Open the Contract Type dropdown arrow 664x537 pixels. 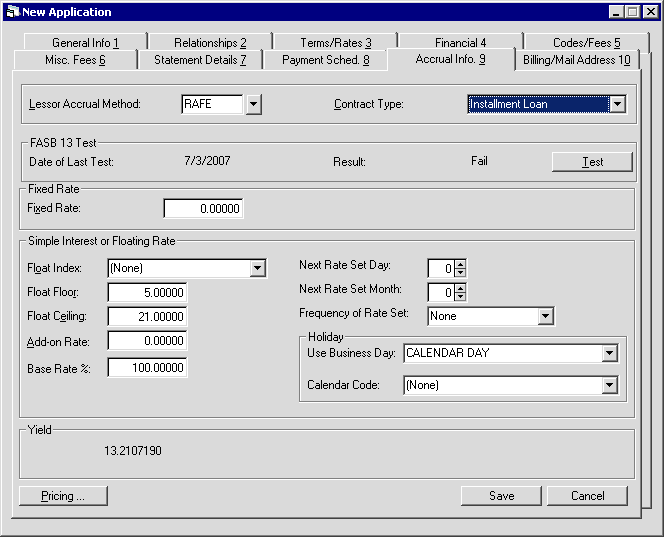point(617,104)
